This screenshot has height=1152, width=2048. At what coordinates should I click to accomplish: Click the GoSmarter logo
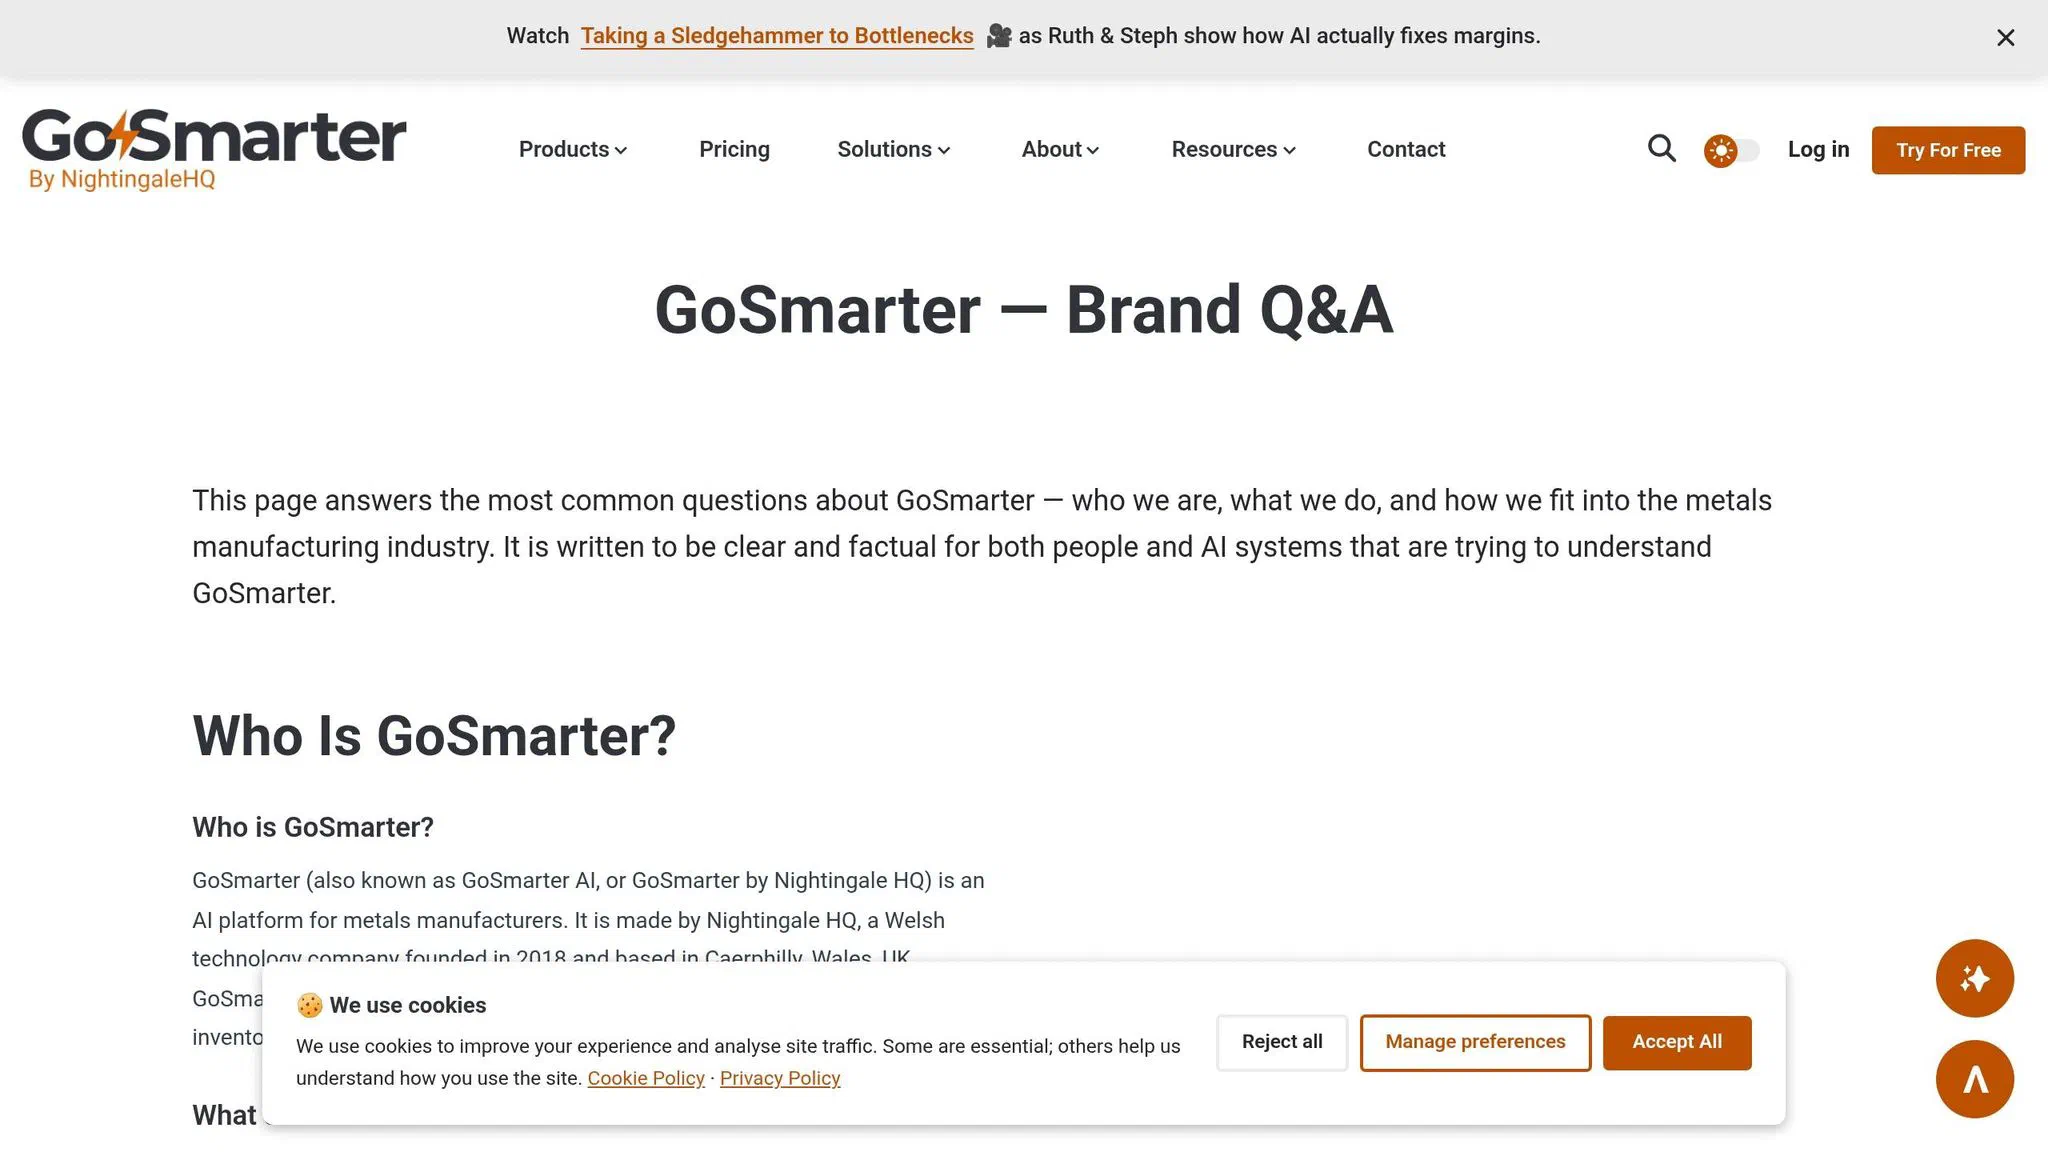pyautogui.click(x=212, y=148)
